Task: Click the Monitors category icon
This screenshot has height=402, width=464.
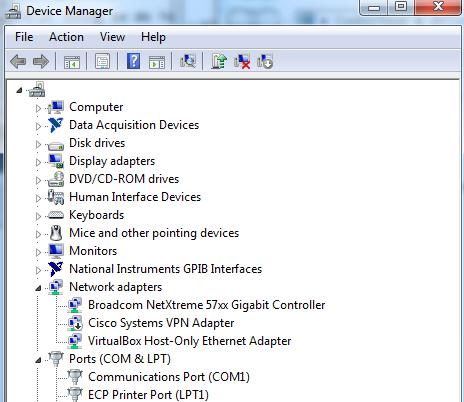Action: 56,251
